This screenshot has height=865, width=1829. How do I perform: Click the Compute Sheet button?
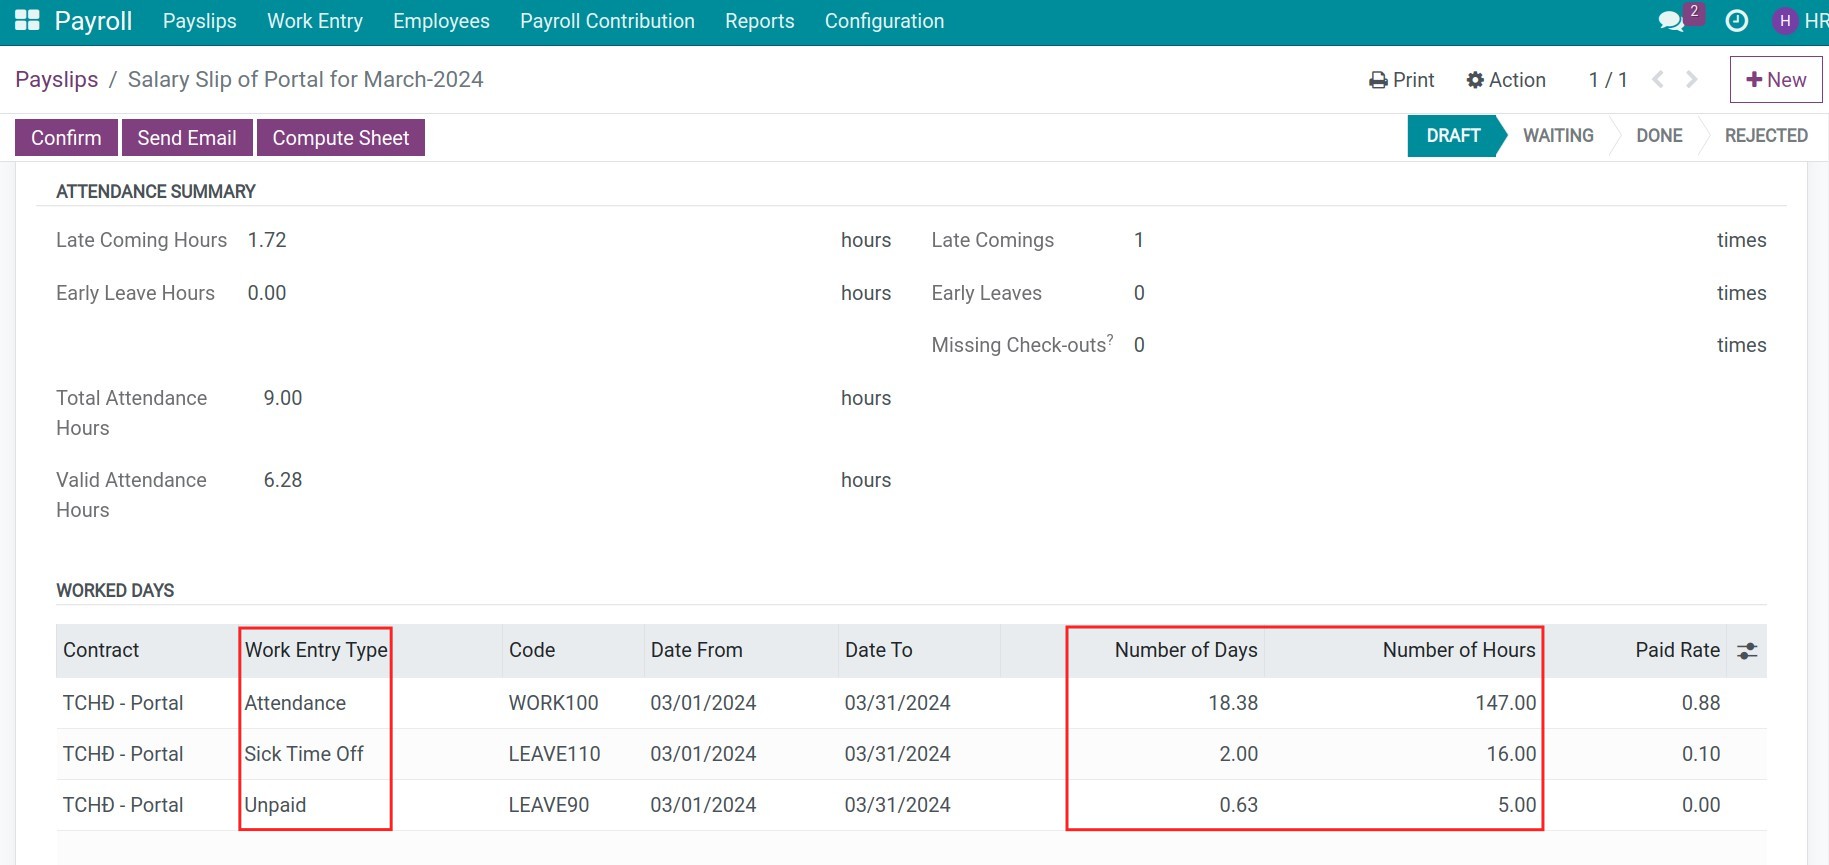[341, 138]
